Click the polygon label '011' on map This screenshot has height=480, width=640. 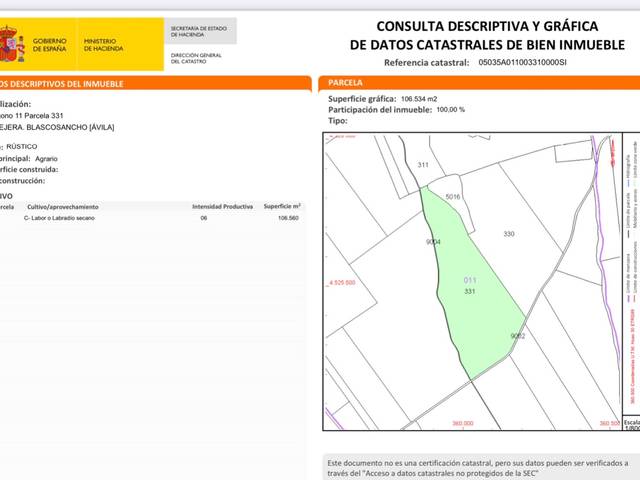[470, 280]
